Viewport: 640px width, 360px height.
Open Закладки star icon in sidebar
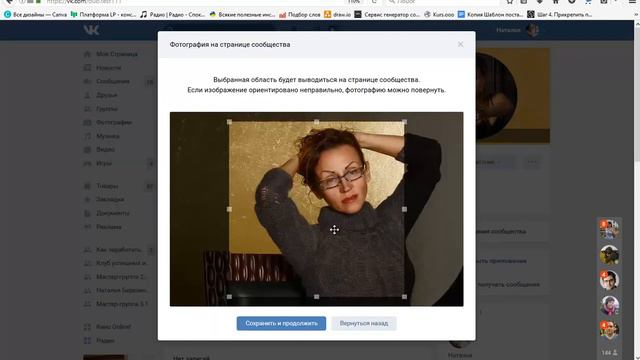(x=87, y=200)
